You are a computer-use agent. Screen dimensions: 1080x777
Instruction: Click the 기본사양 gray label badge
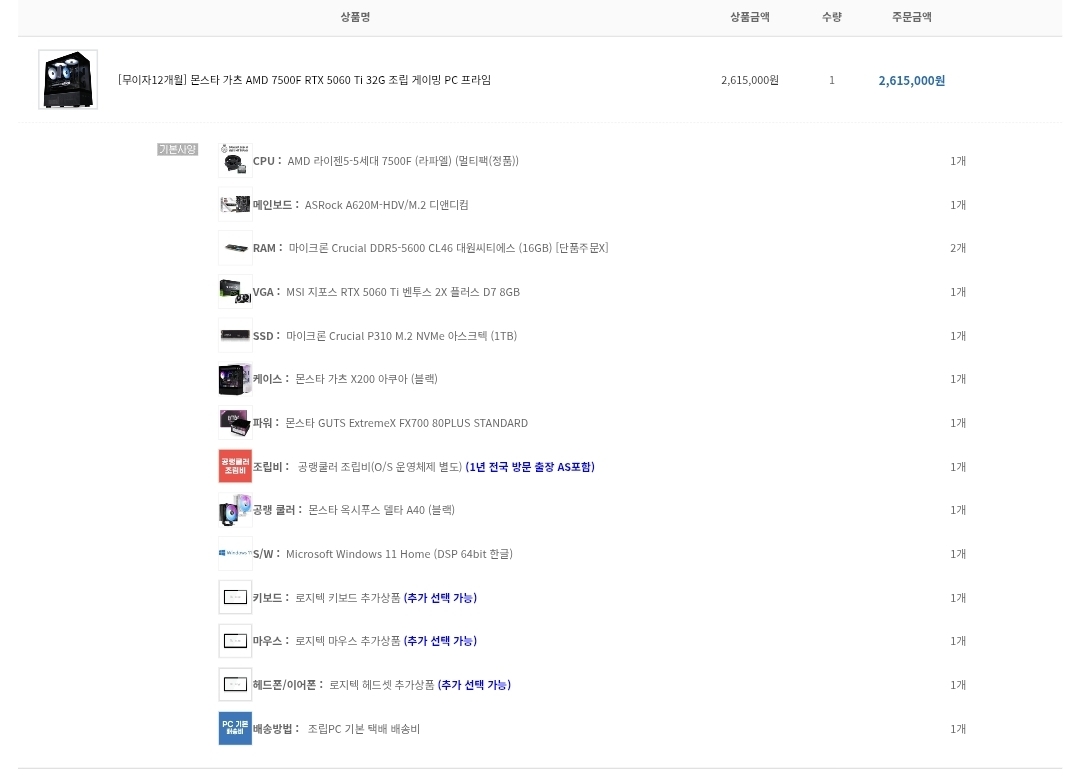coord(178,149)
